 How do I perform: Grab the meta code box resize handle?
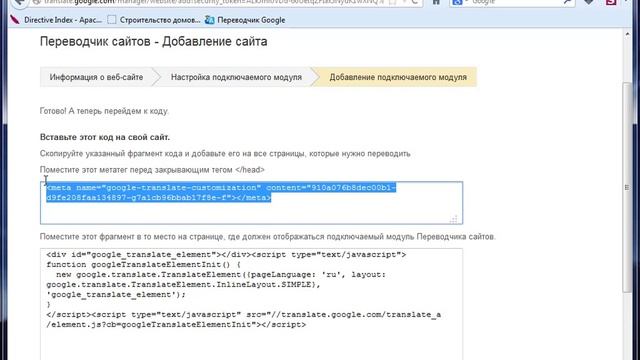point(454,219)
